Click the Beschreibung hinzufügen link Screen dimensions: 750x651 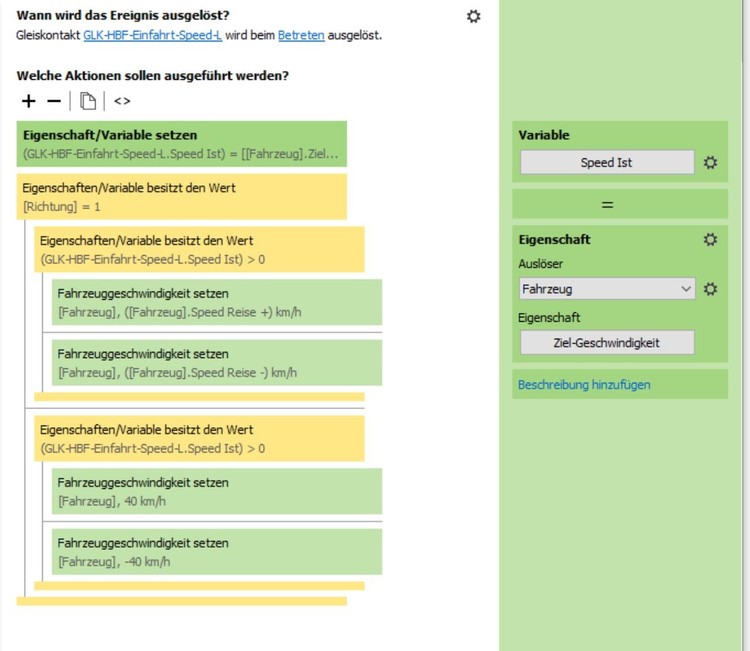click(584, 384)
